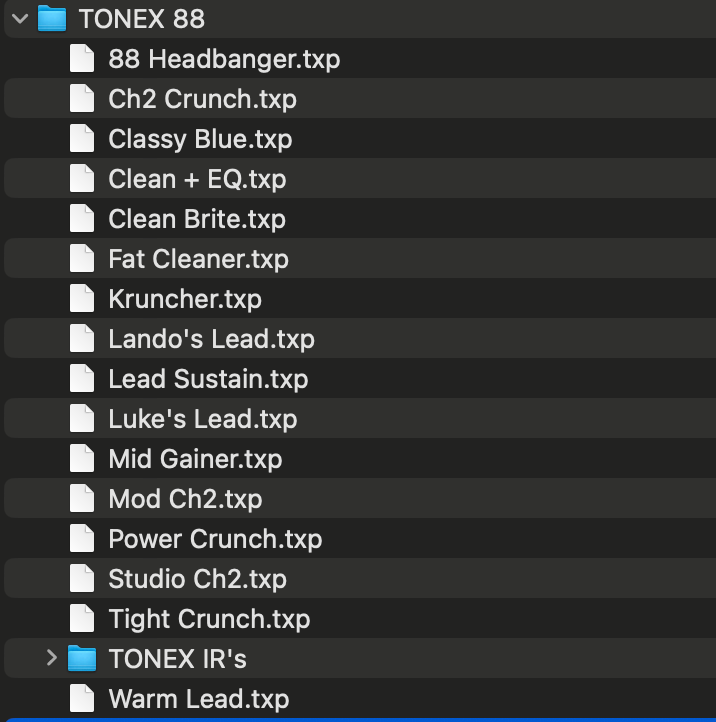Choose the Mid Gainer.txp file
Screen dimensions: 716x722
click(x=195, y=459)
